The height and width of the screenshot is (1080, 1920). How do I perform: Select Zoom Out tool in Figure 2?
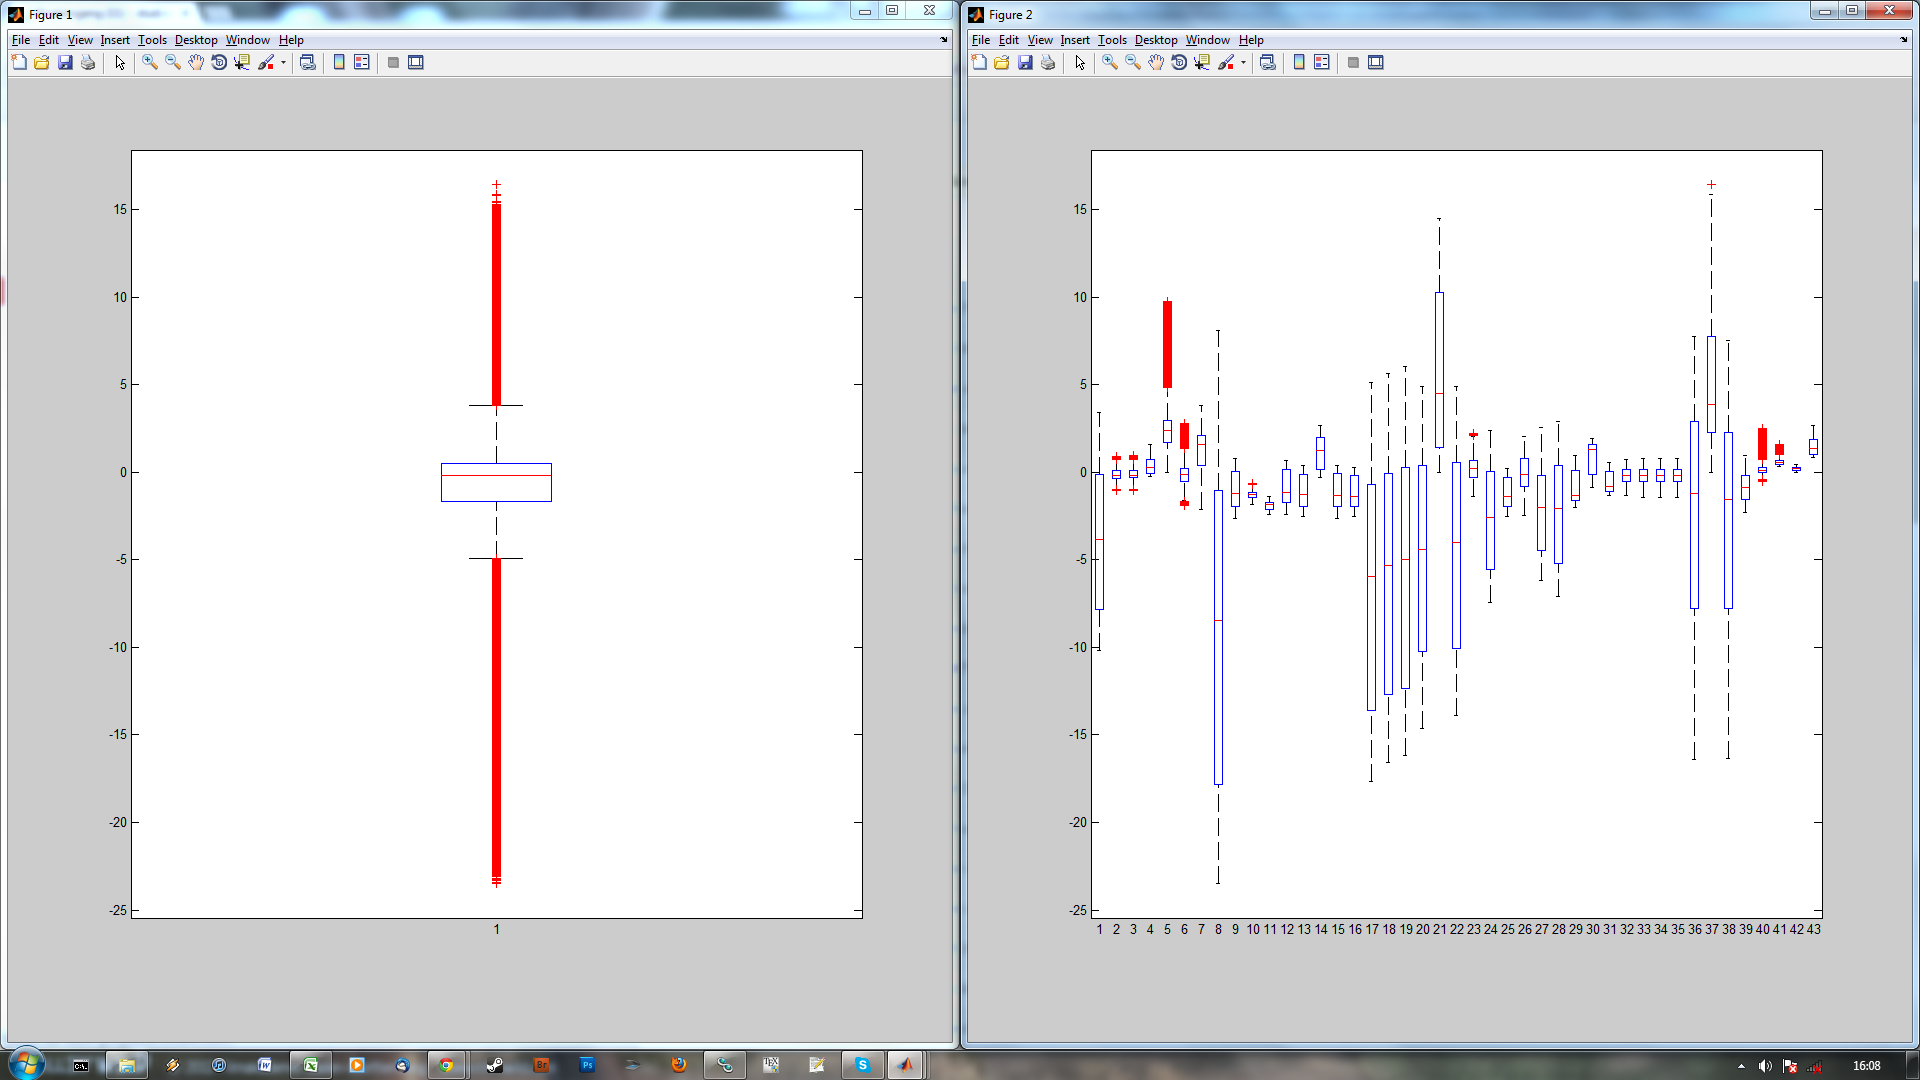[1133, 62]
